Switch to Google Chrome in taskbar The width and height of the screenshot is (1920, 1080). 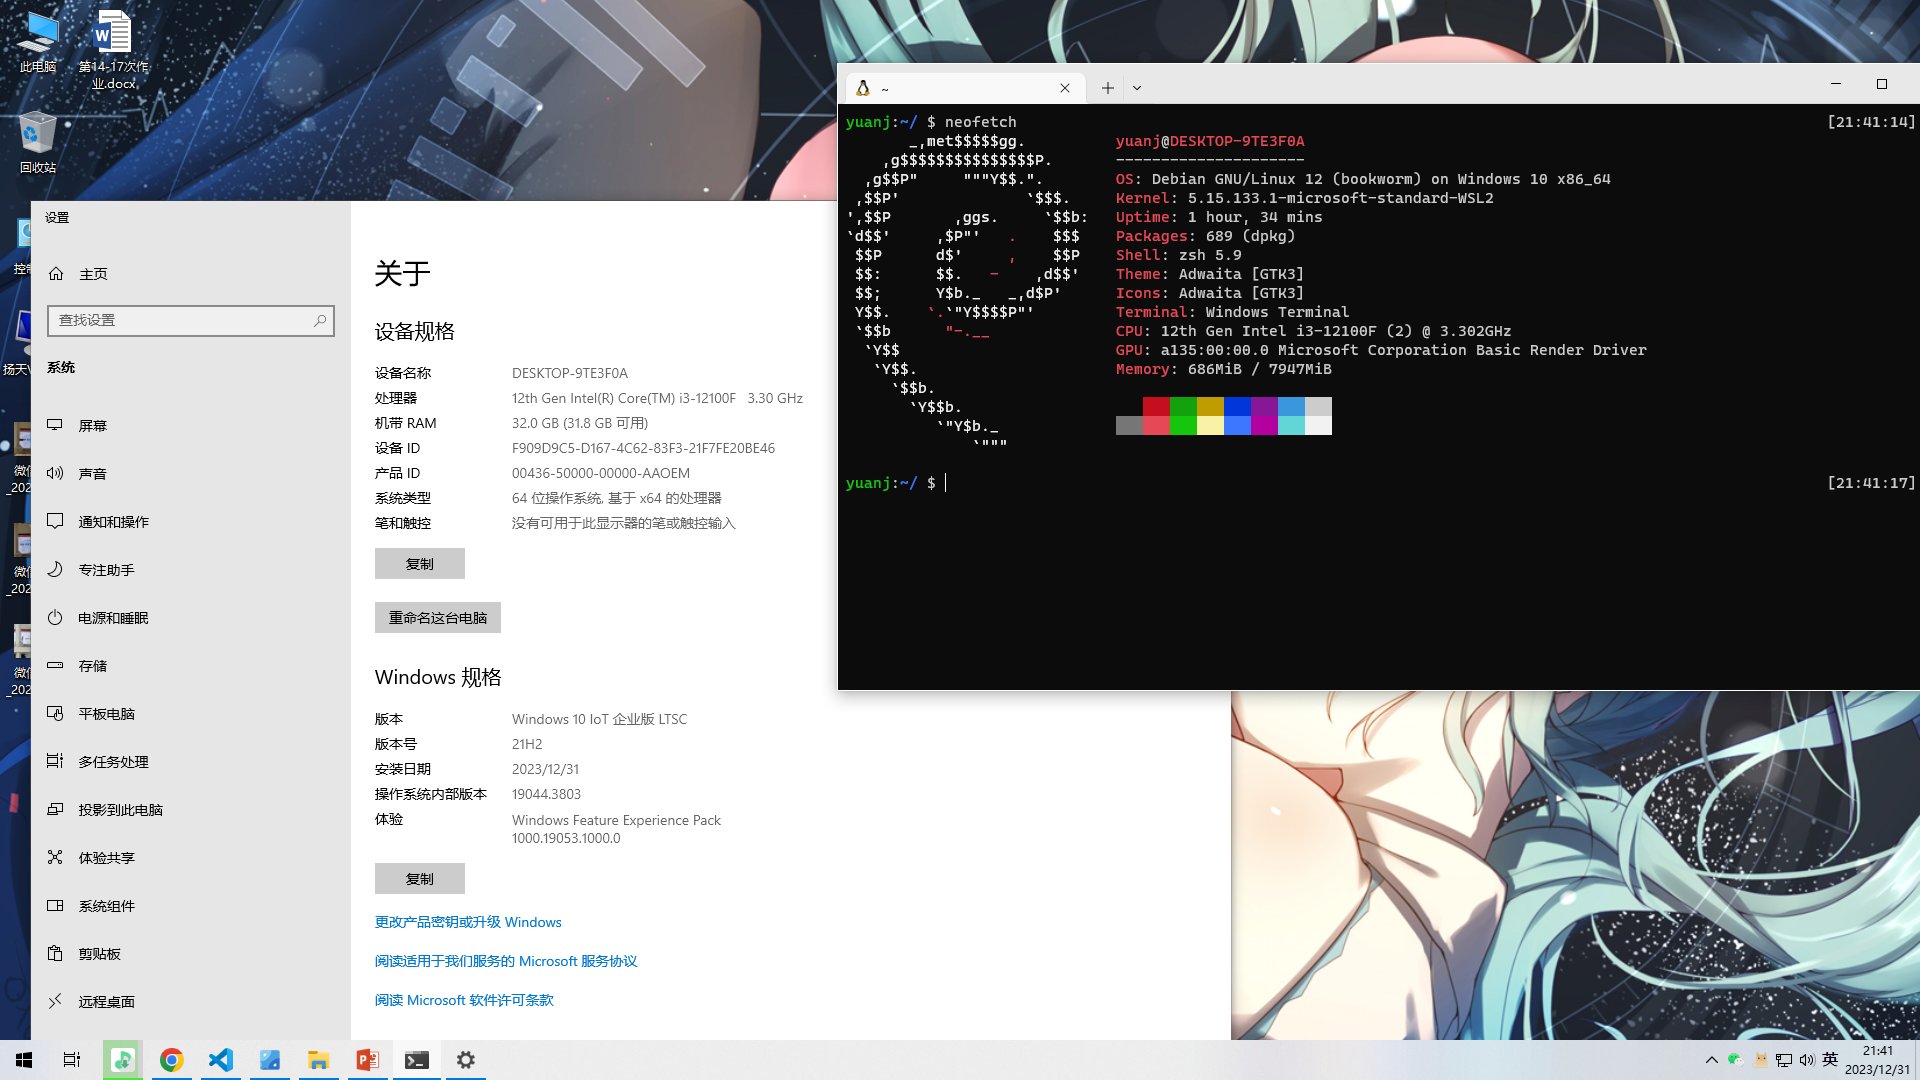(171, 1060)
